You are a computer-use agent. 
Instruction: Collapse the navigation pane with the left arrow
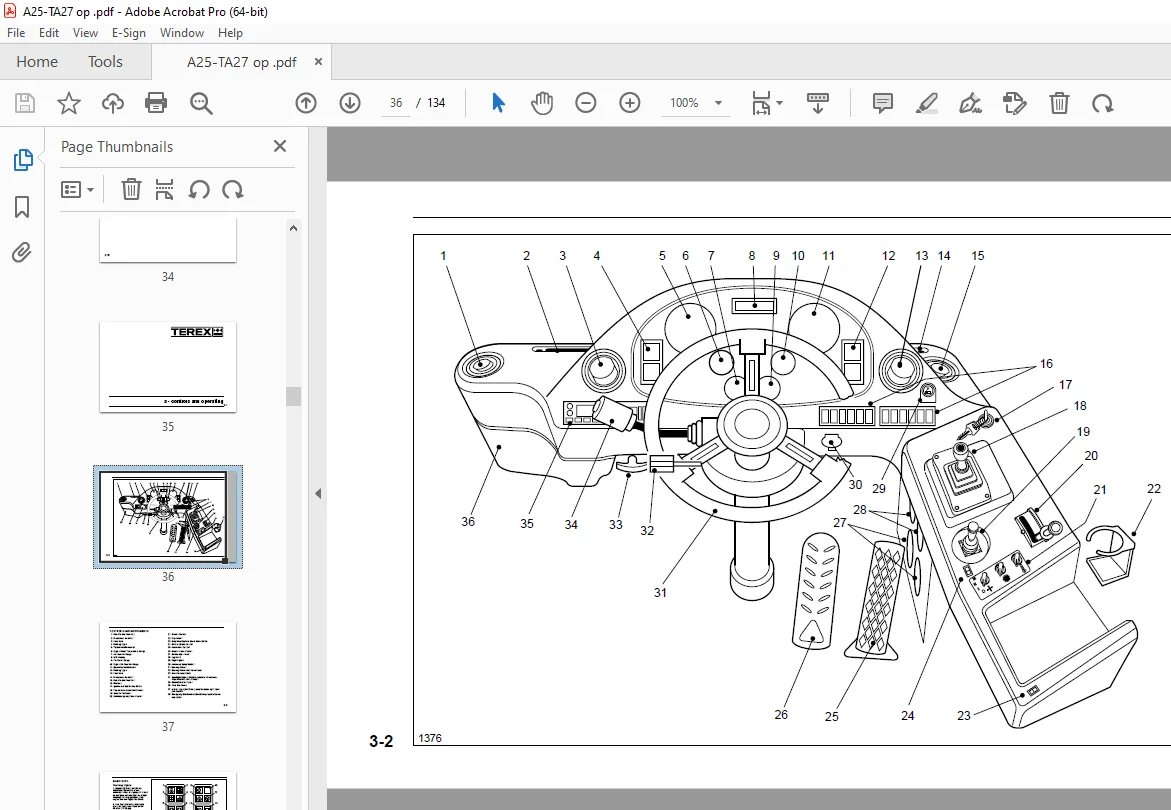pyautogui.click(x=318, y=493)
